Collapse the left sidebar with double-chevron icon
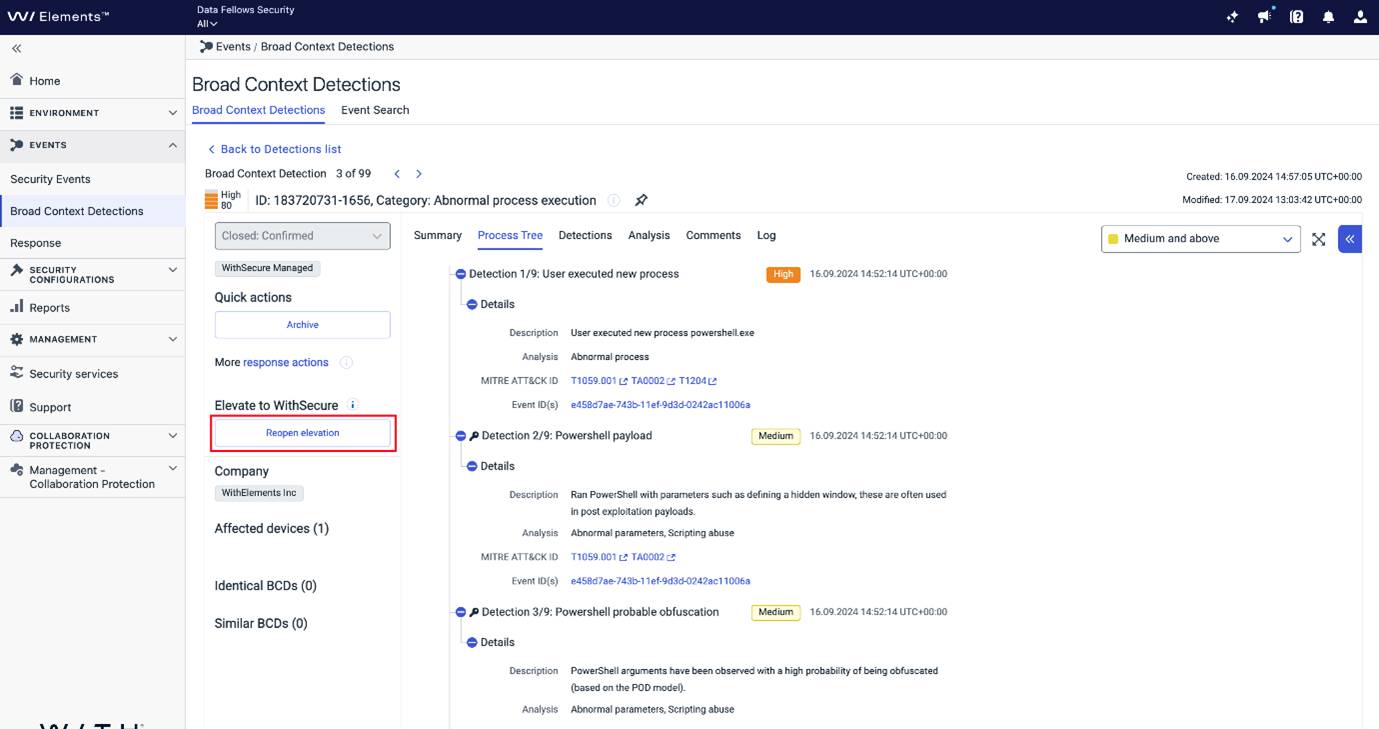1379x729 pixels. tap(17, 48)
